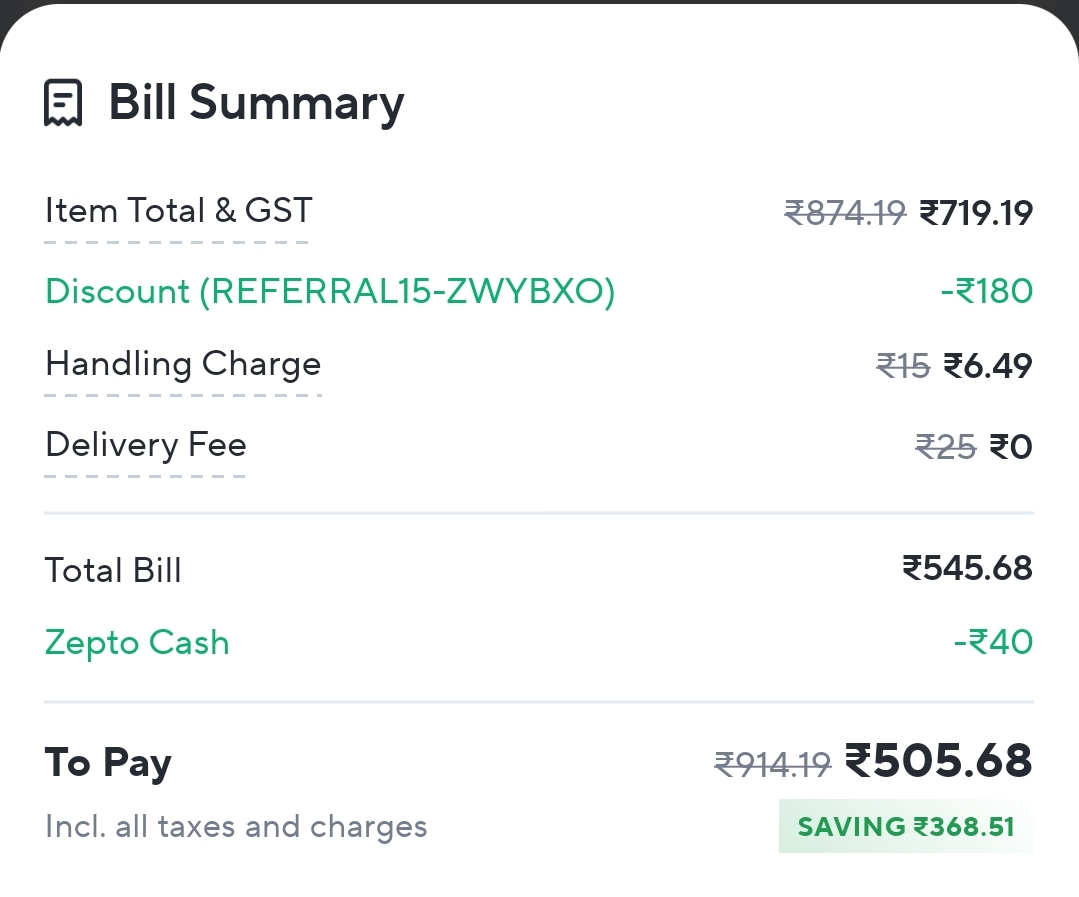Tap the ₹505.68 payable amount

click(x=938, y=761)
